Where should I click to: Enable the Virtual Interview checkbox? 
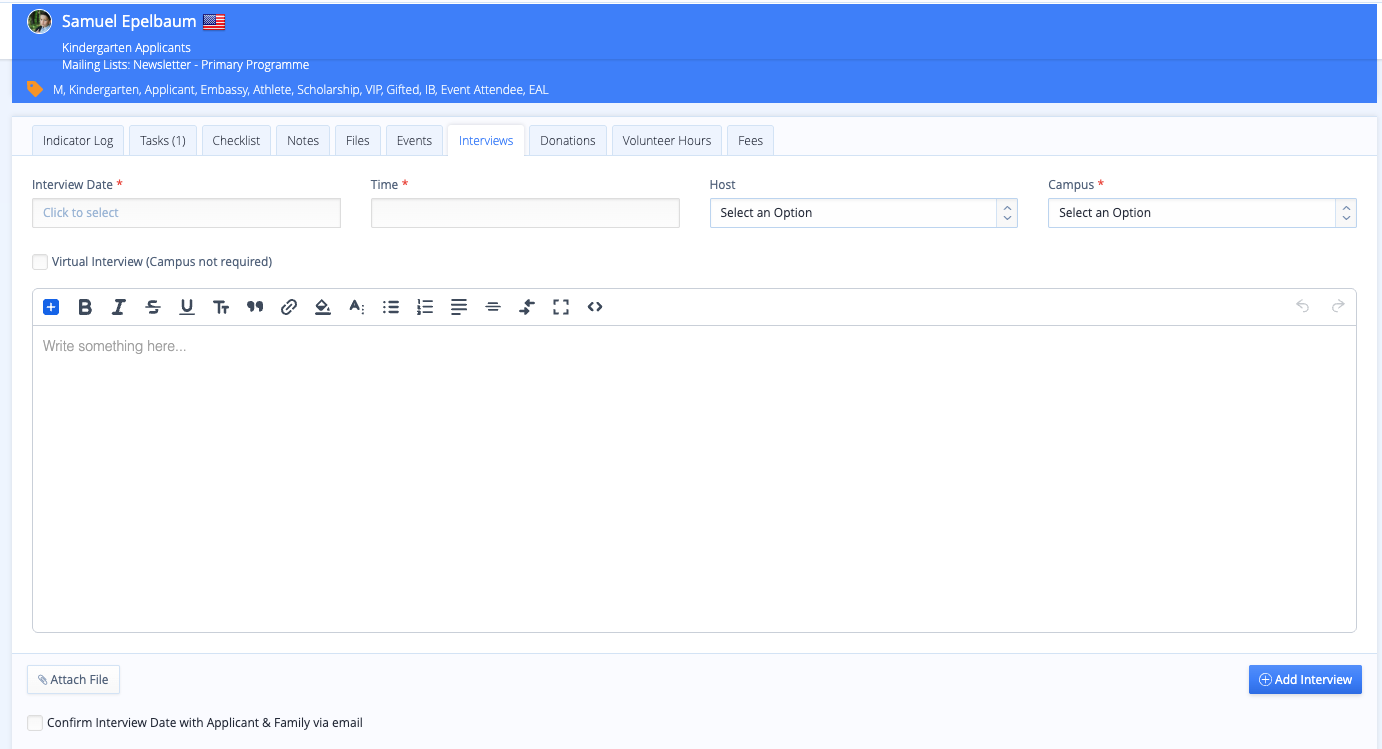40,262
